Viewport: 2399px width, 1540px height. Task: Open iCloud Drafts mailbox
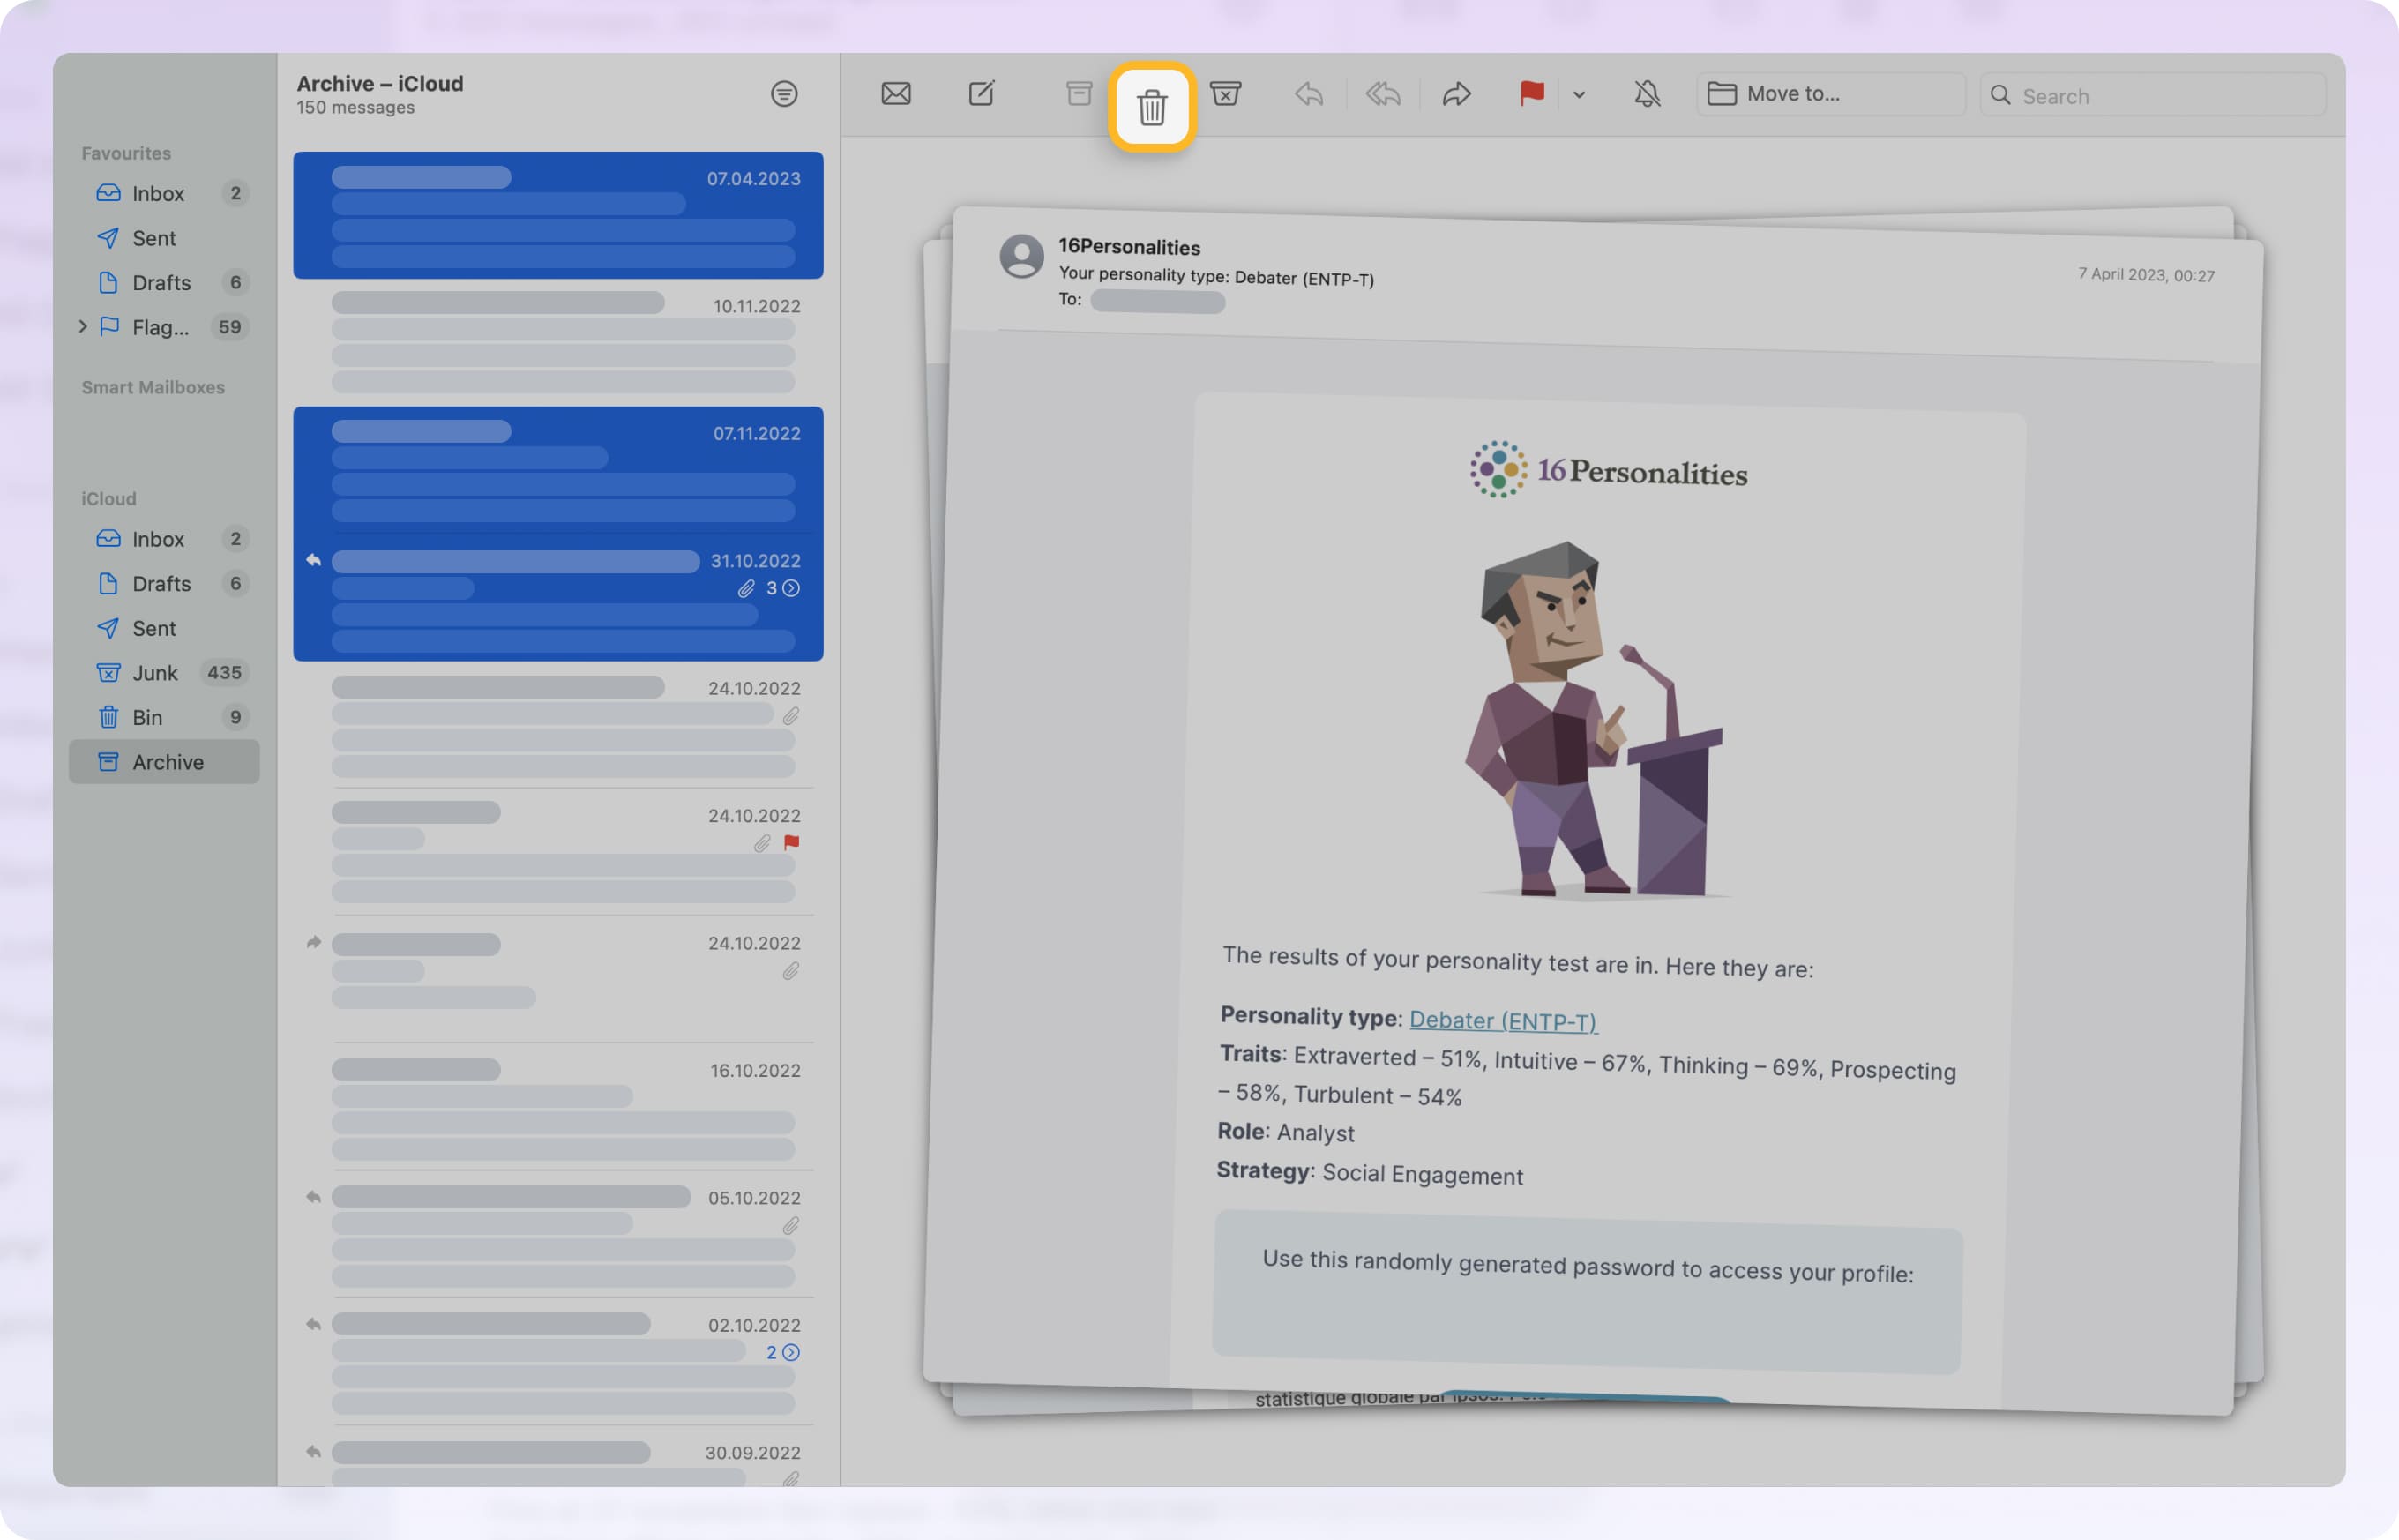[165, 583]
